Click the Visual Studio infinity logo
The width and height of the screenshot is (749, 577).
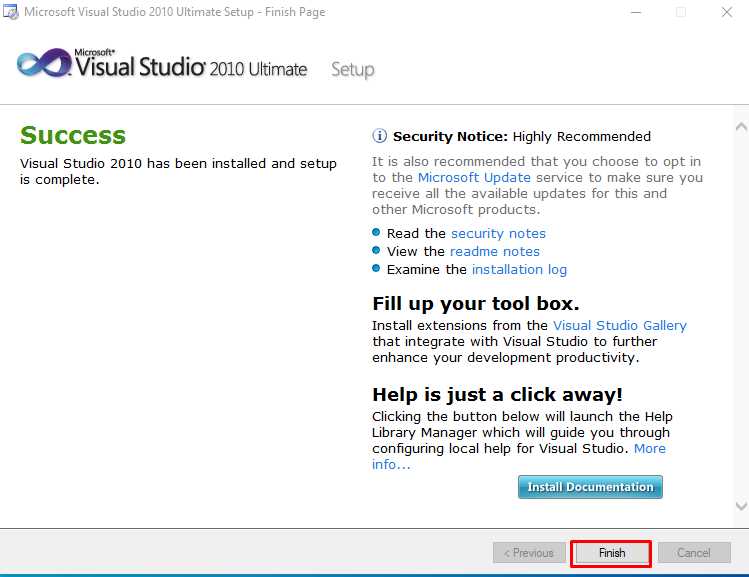click(x=44, y=63)
